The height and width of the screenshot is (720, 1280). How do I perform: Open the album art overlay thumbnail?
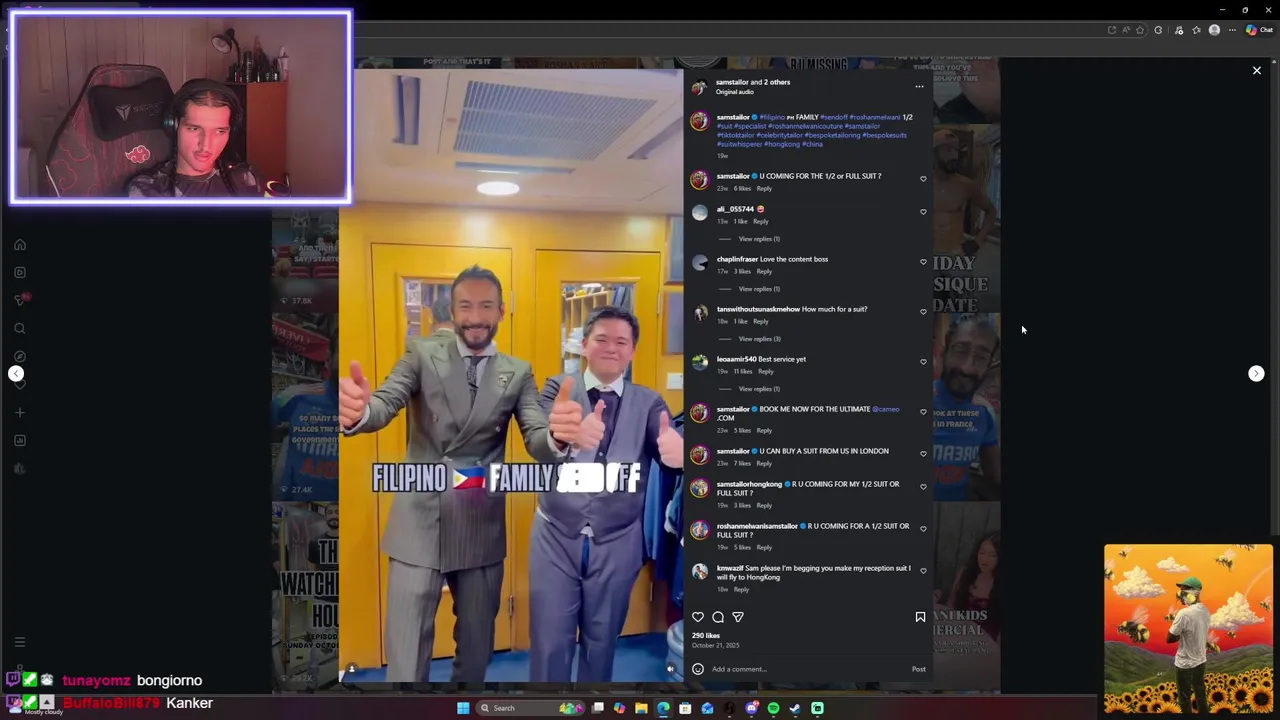pyautogui.click(x=1188, y=629)
